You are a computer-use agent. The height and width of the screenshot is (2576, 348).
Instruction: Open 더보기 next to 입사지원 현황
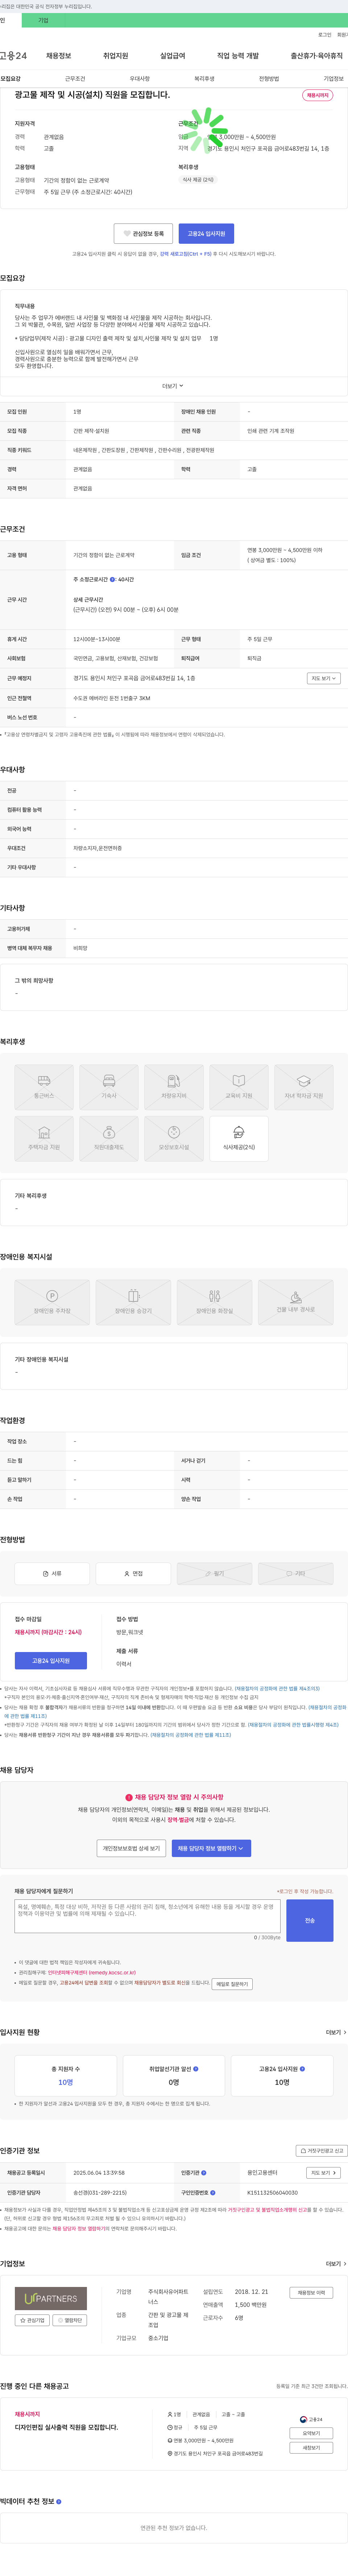336,2032
